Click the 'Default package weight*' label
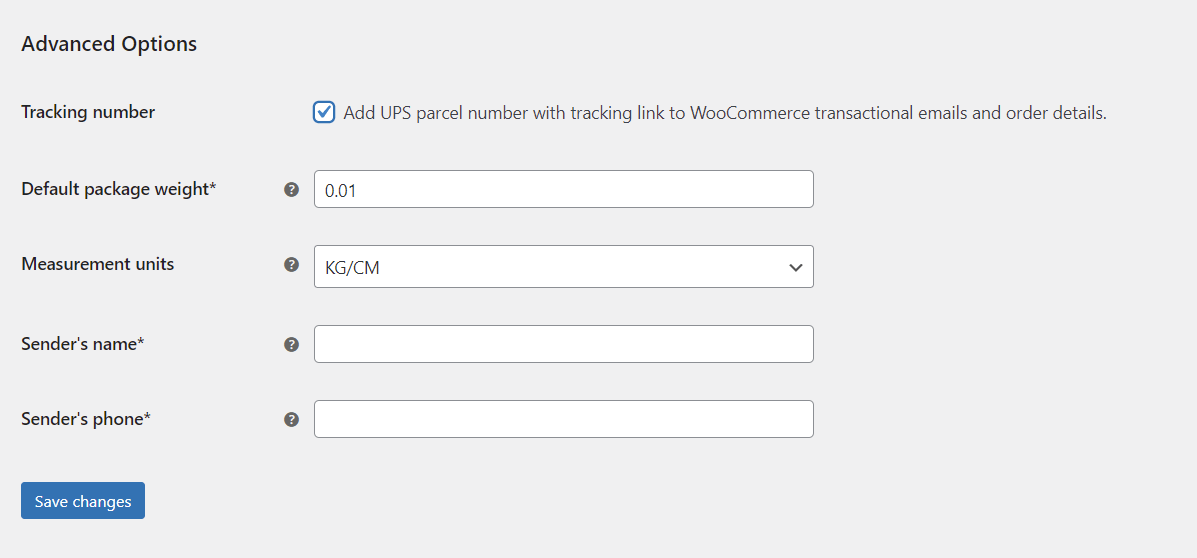 point(118,188)
